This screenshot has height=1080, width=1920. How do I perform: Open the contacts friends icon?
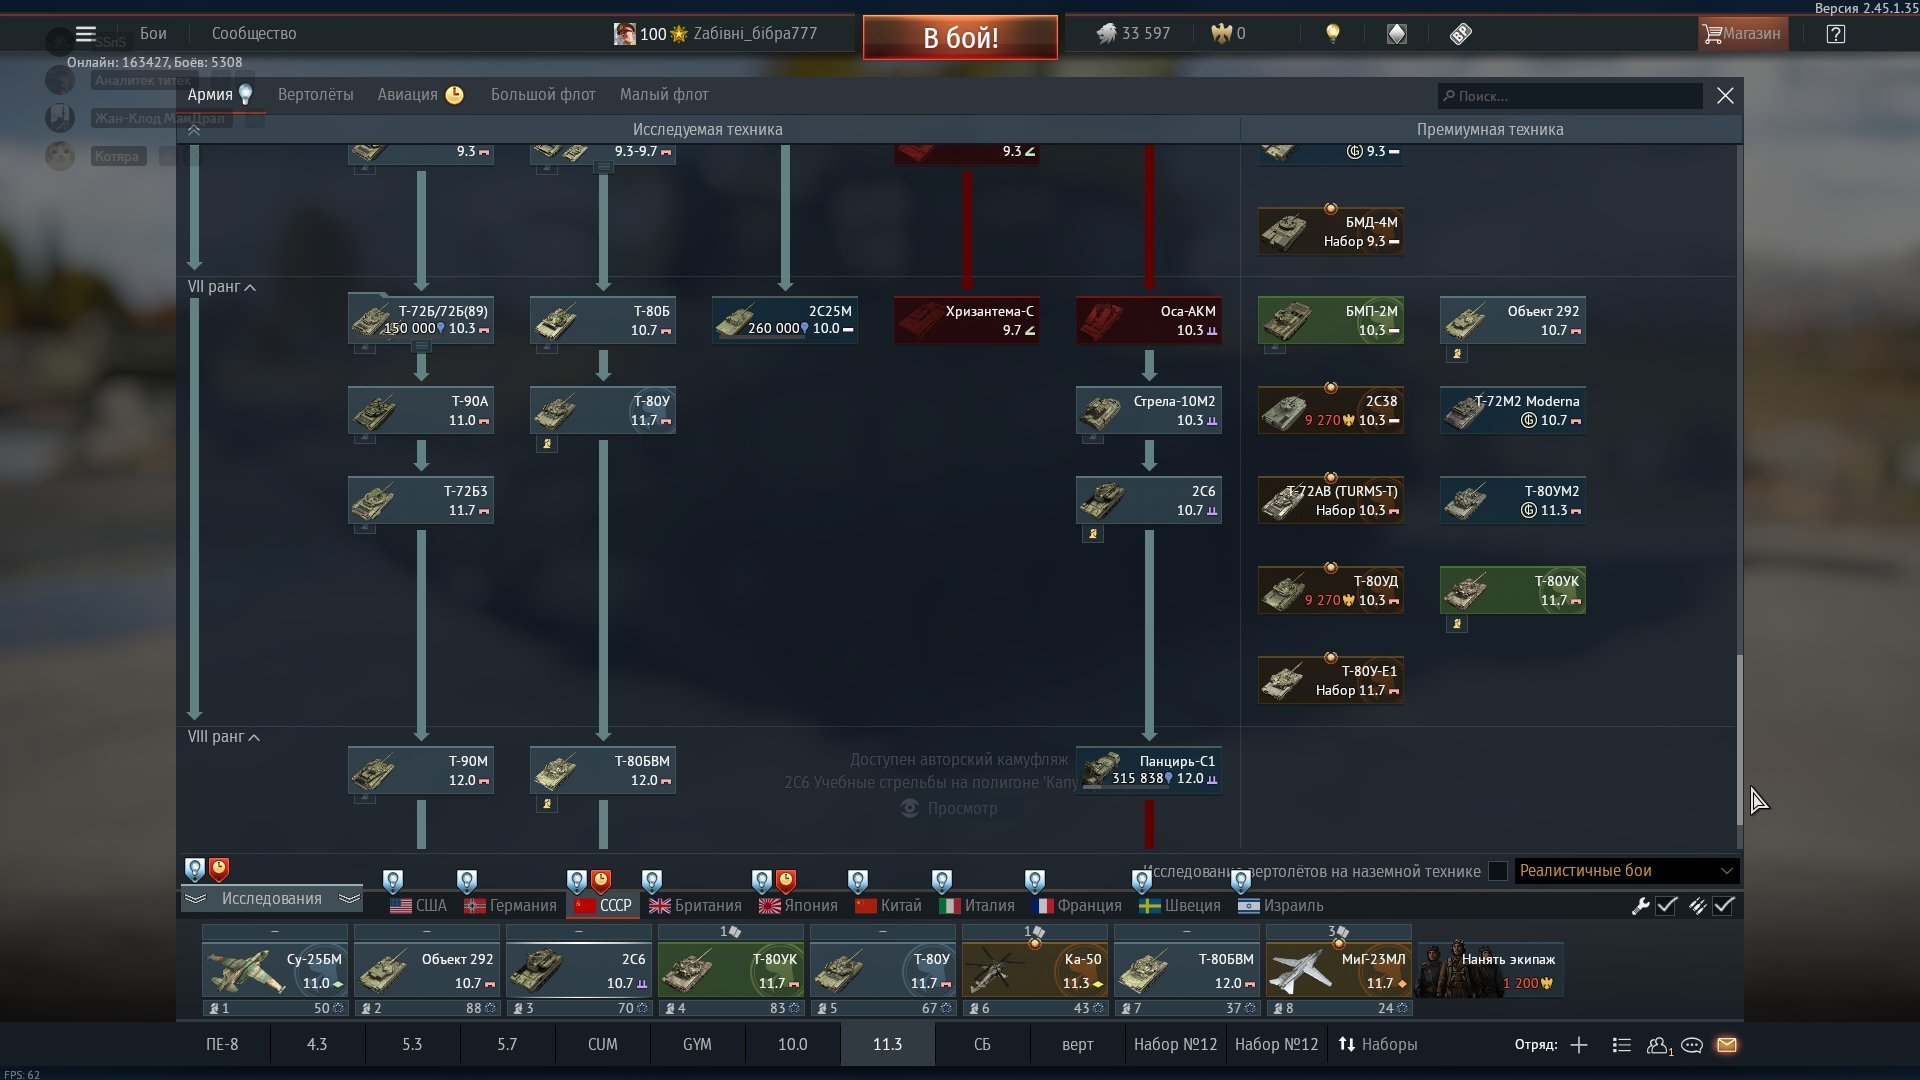pos(1657,1045)
